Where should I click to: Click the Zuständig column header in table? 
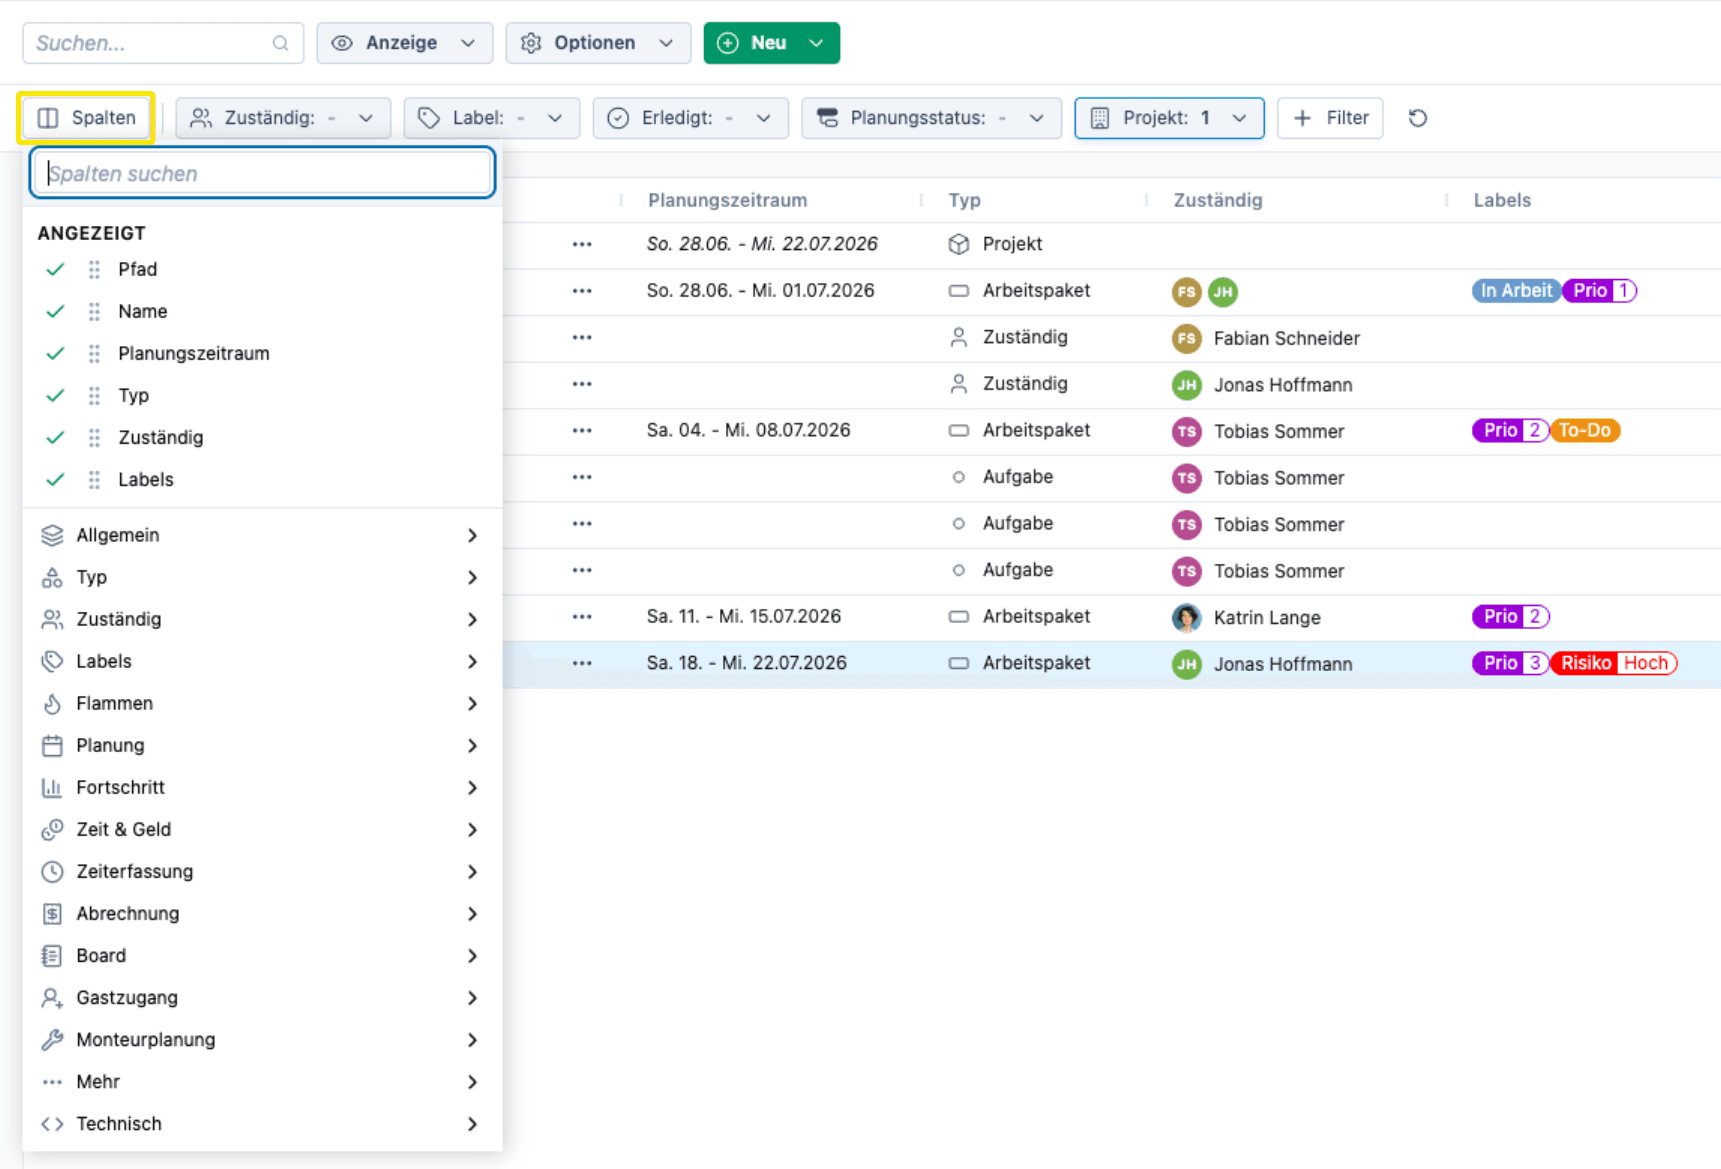tap(1217, 200)
